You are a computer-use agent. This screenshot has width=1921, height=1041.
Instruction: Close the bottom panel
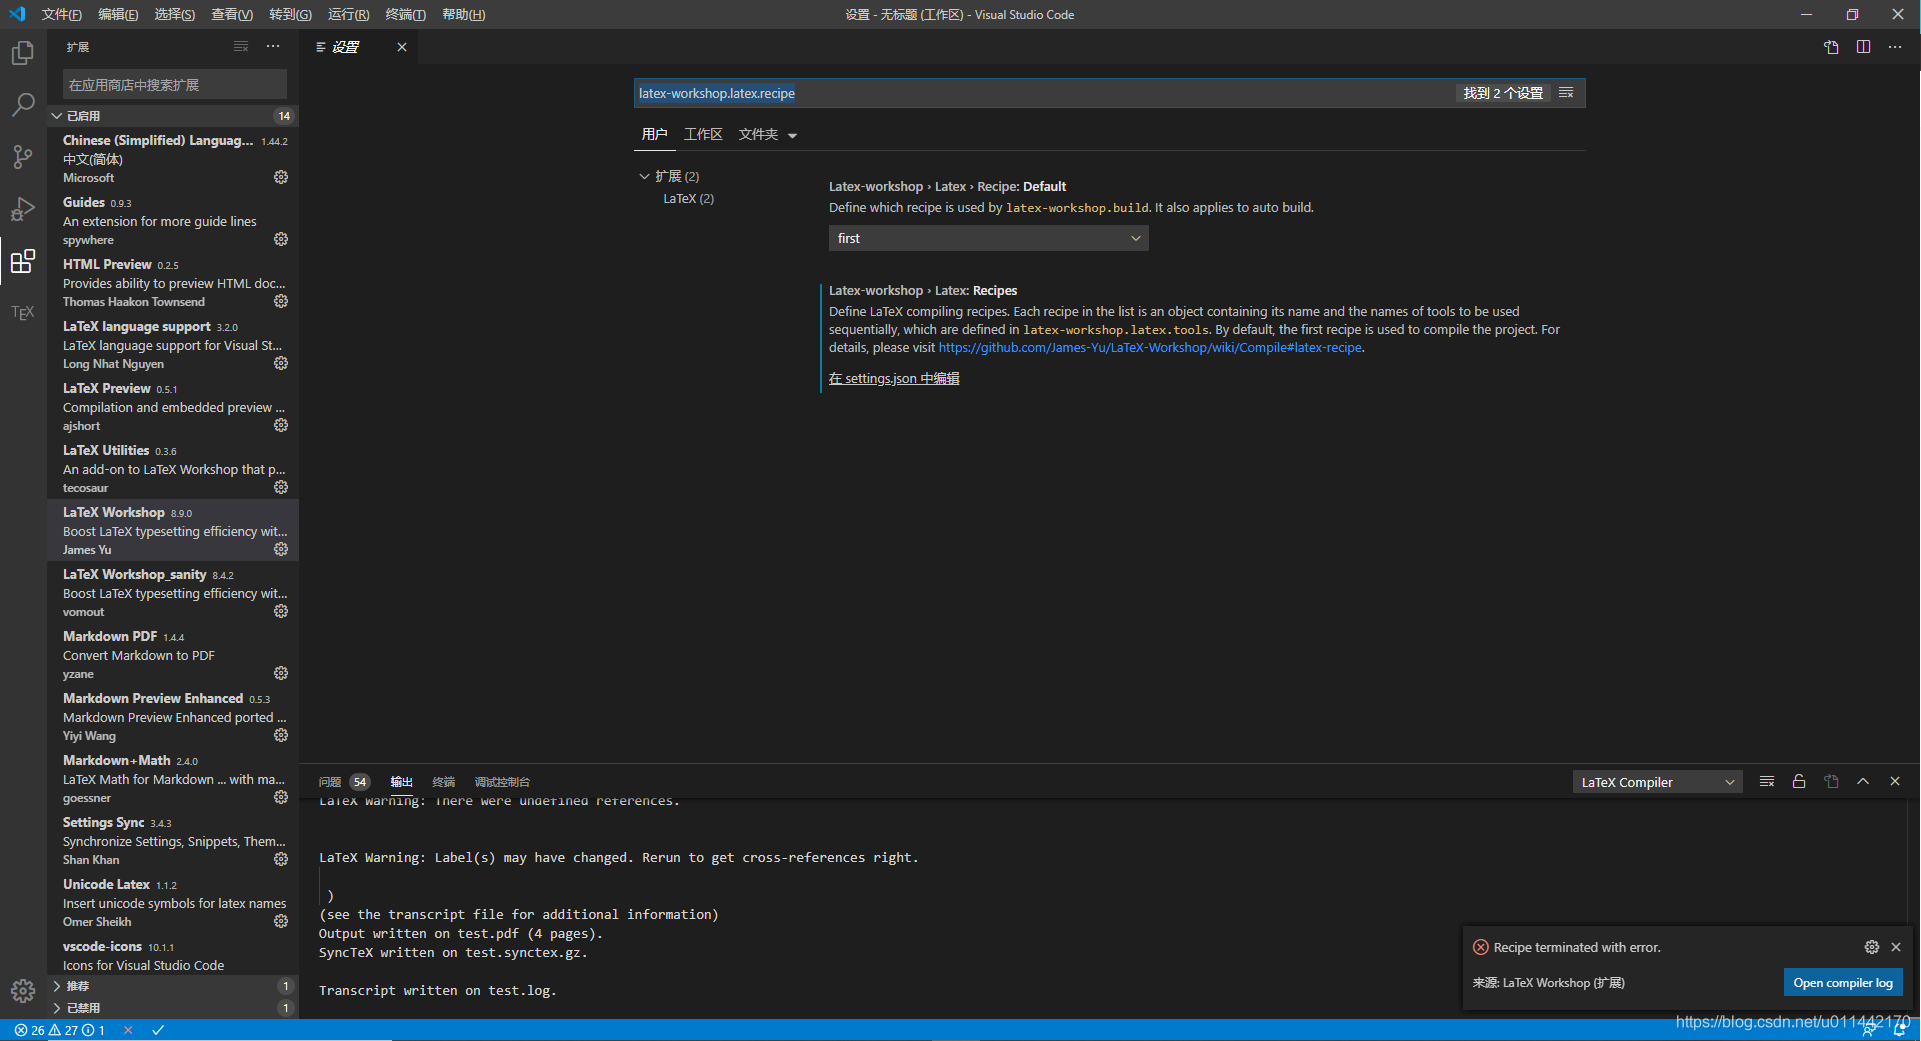1895,782
